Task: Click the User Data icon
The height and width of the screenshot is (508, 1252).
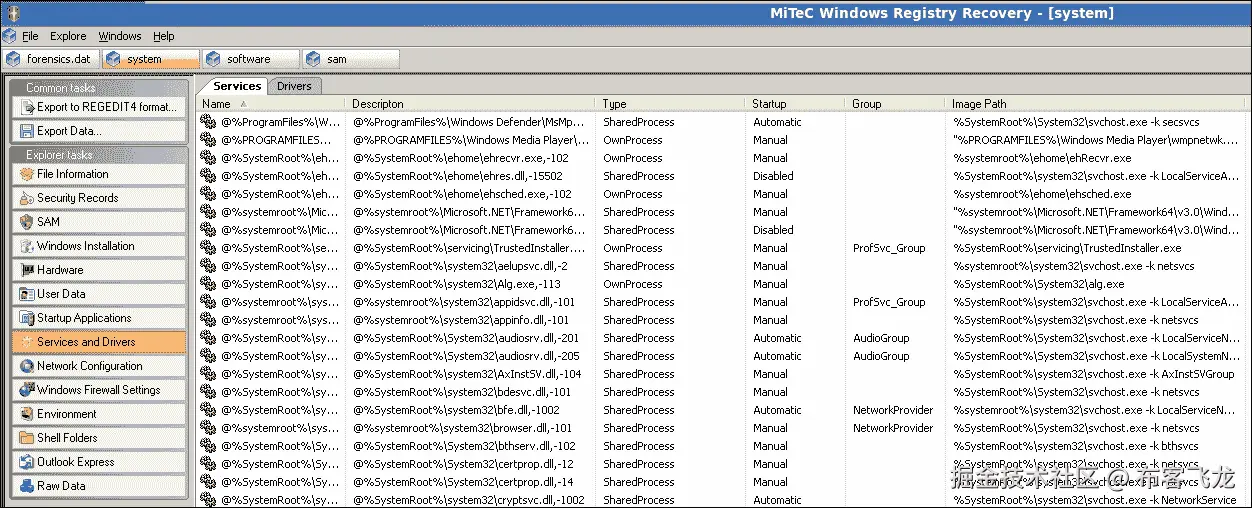Action: pyautogui.click(x=26, y=294)
